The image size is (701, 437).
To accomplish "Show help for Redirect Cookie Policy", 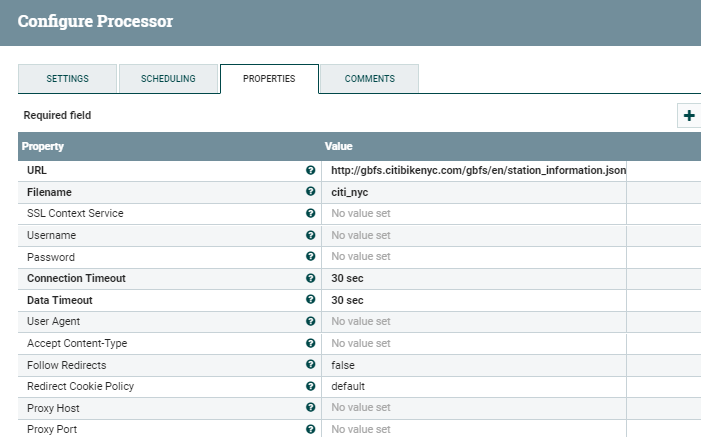I will [x=310, y=386].
